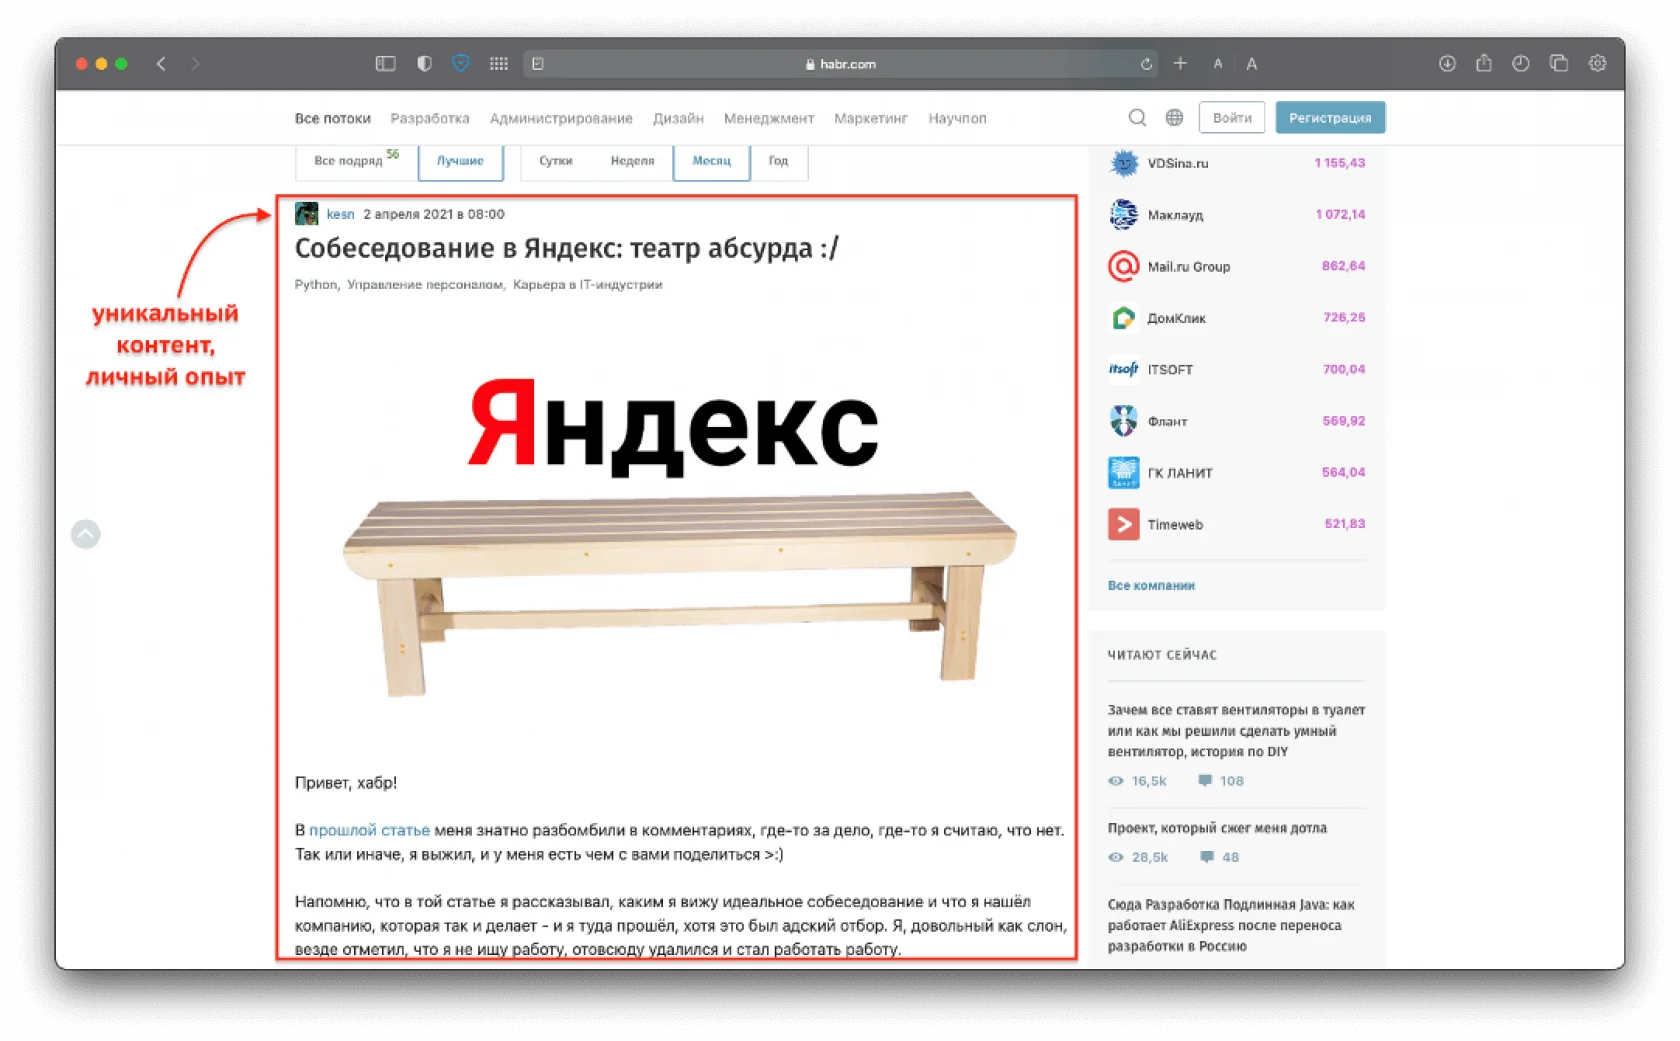Open the Все компании link
The width and height of the screenshot is (1680, 1041).
pyautogui.click(x=1151, y=586)
